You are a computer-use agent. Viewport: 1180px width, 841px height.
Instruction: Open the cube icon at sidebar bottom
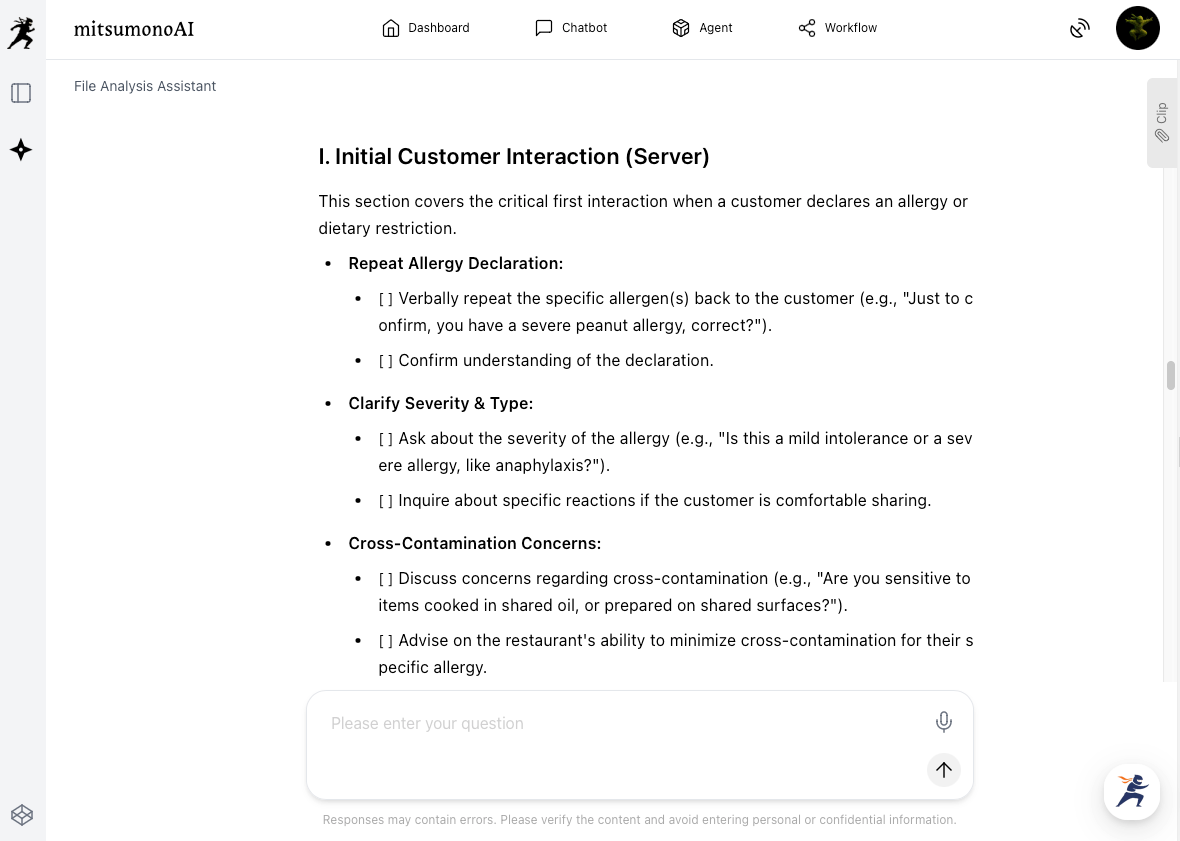click(x=21, y=815)
